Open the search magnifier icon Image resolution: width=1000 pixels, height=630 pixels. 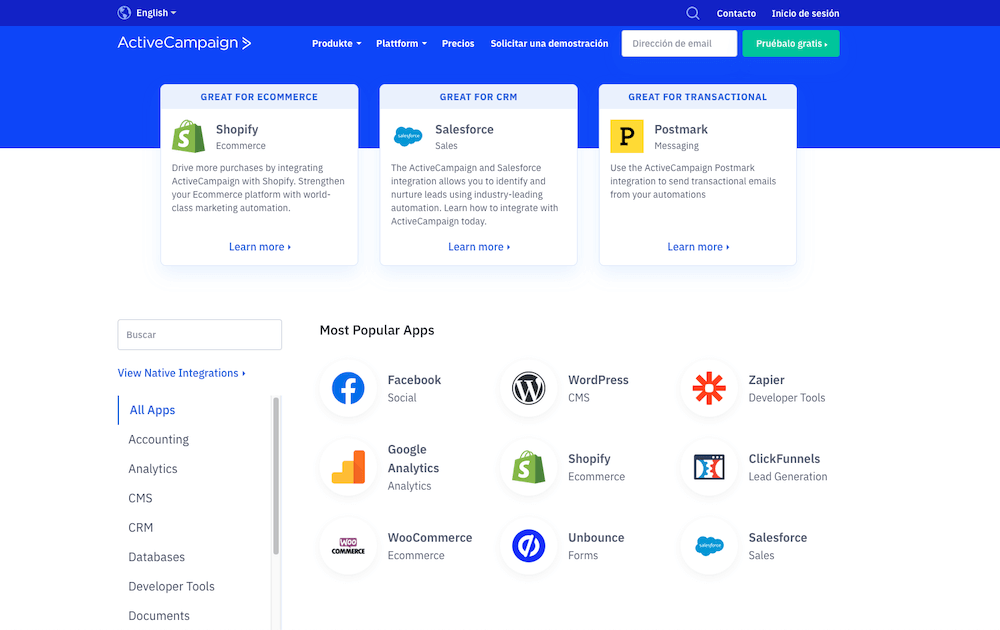tap(693, 13)
